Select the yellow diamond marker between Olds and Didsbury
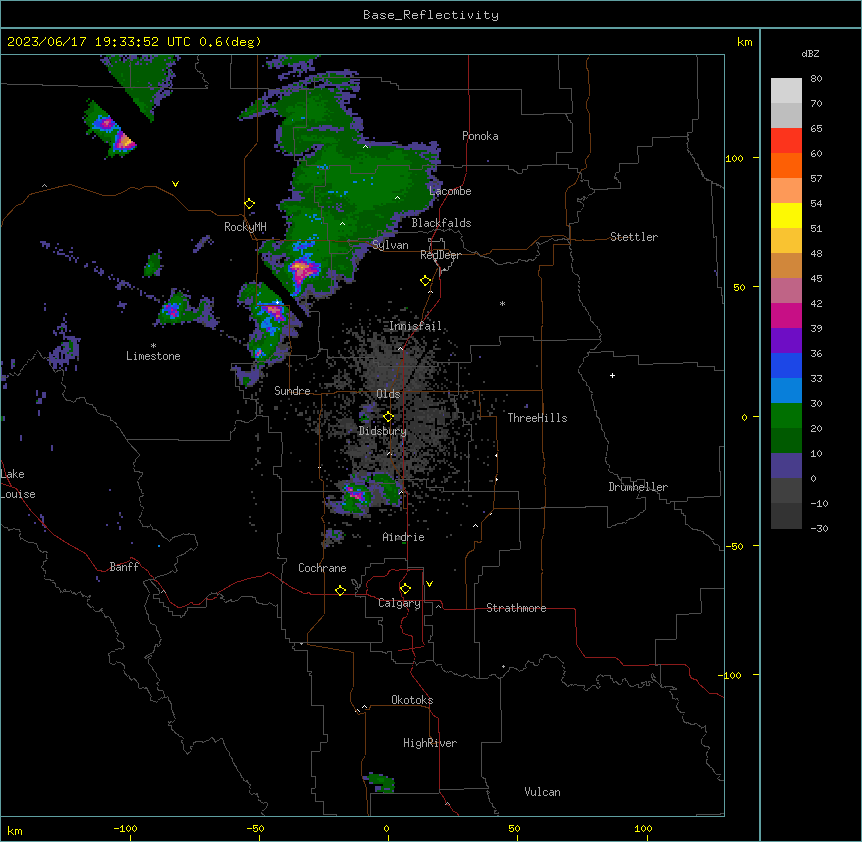The width and height of the screenshot is (862, 842). 389,417
